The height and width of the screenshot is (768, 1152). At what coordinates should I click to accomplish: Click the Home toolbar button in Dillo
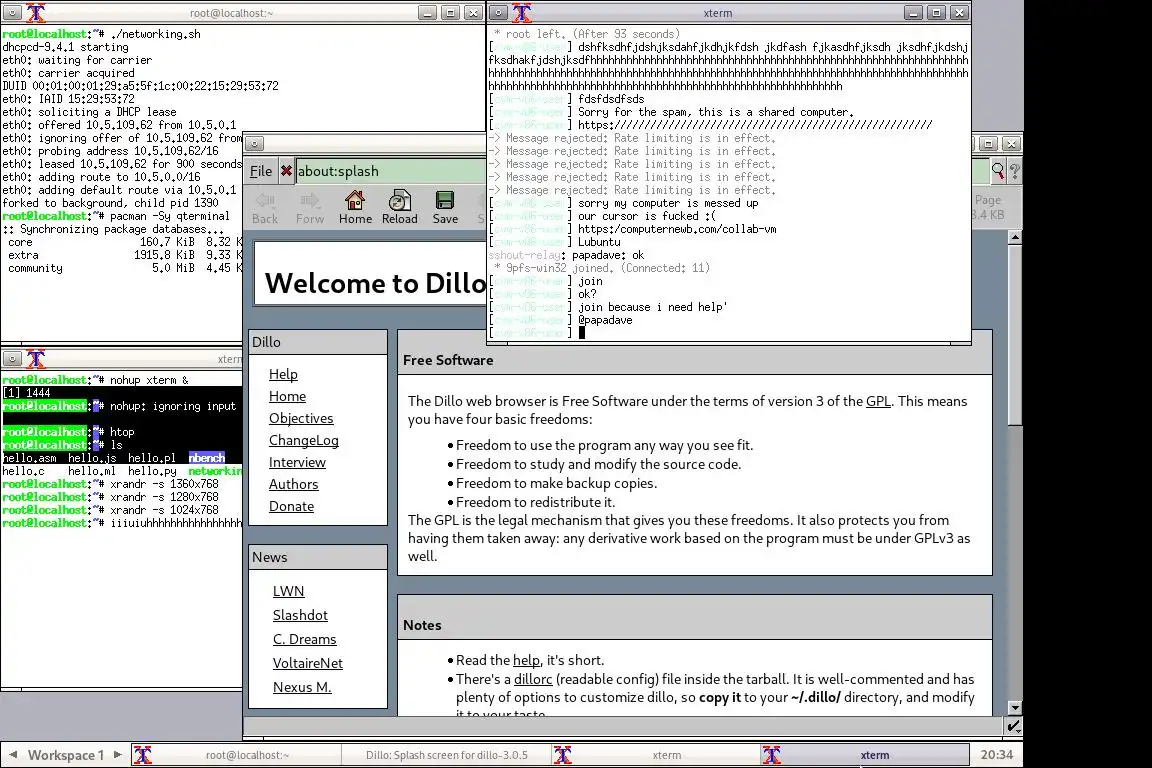click(355, 207)
